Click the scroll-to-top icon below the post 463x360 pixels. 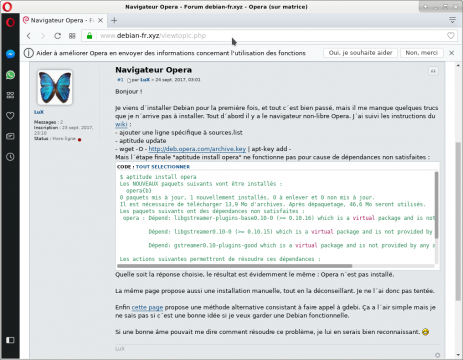438,355
